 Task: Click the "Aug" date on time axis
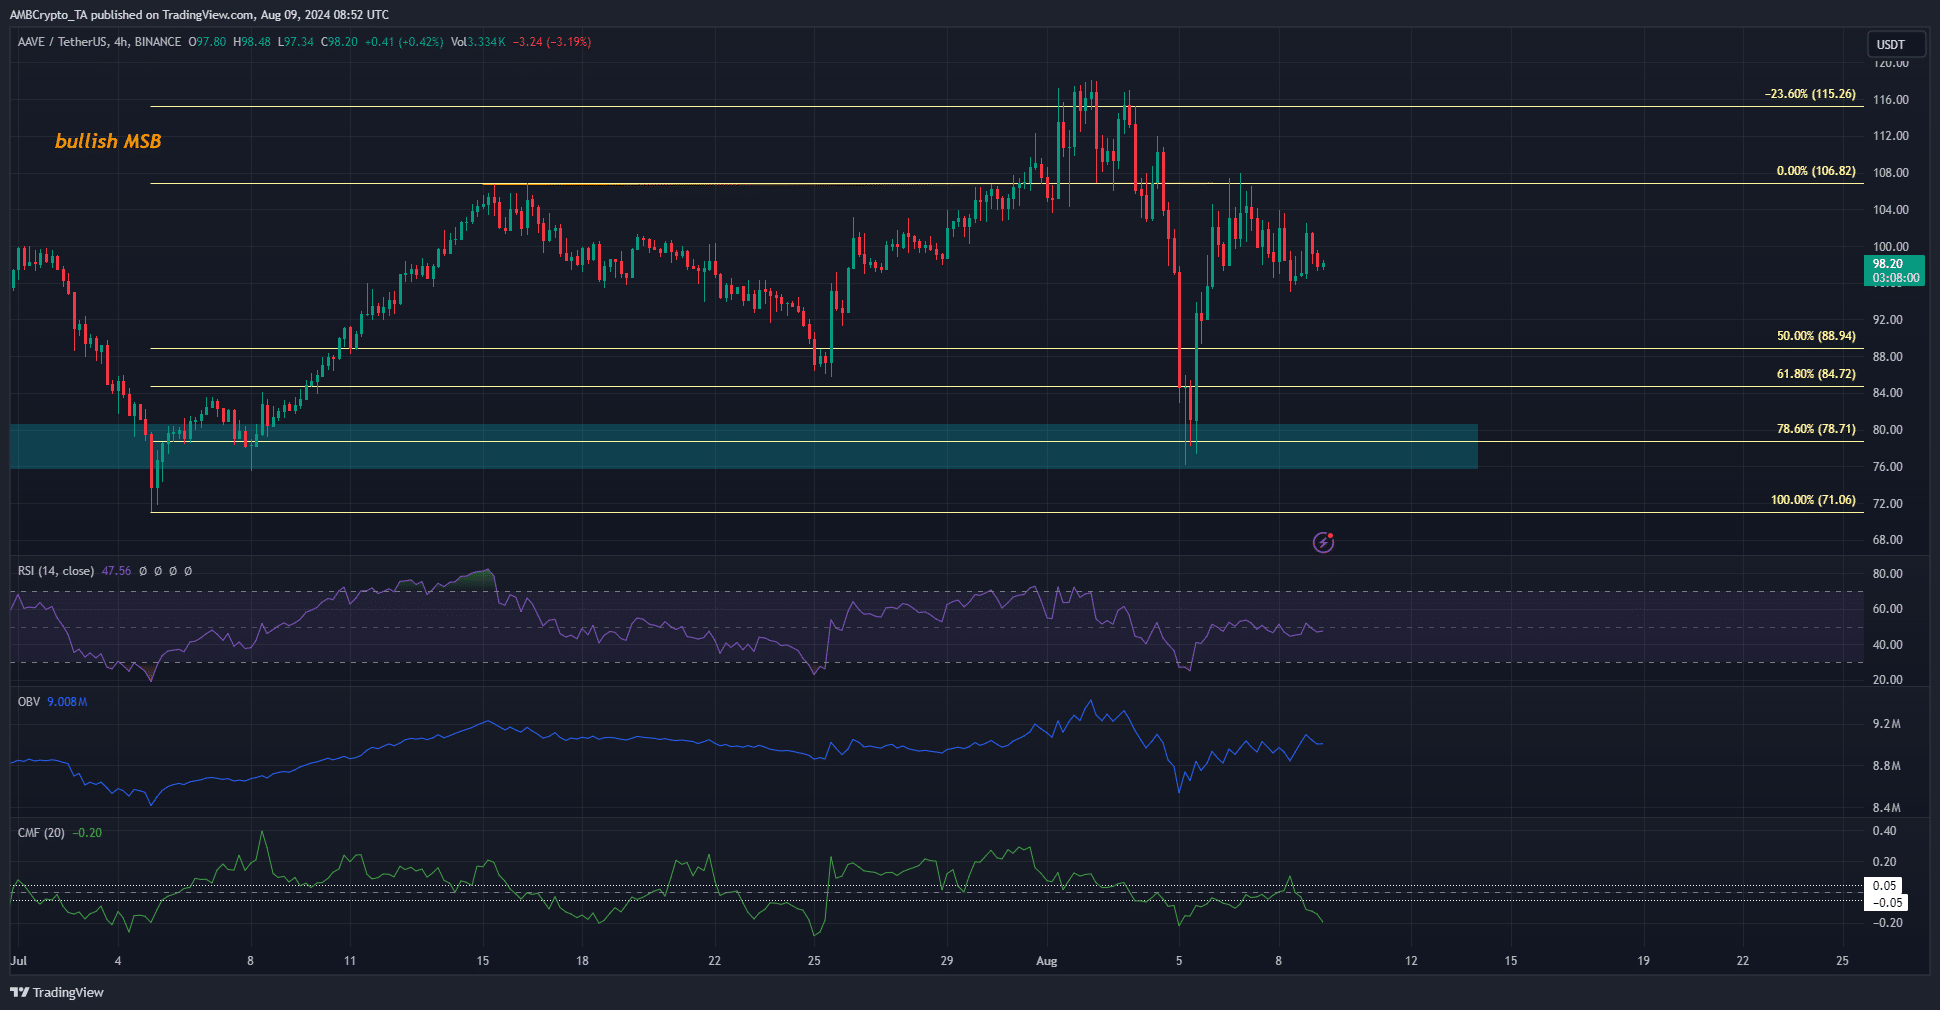click(x=1046, y=961)
